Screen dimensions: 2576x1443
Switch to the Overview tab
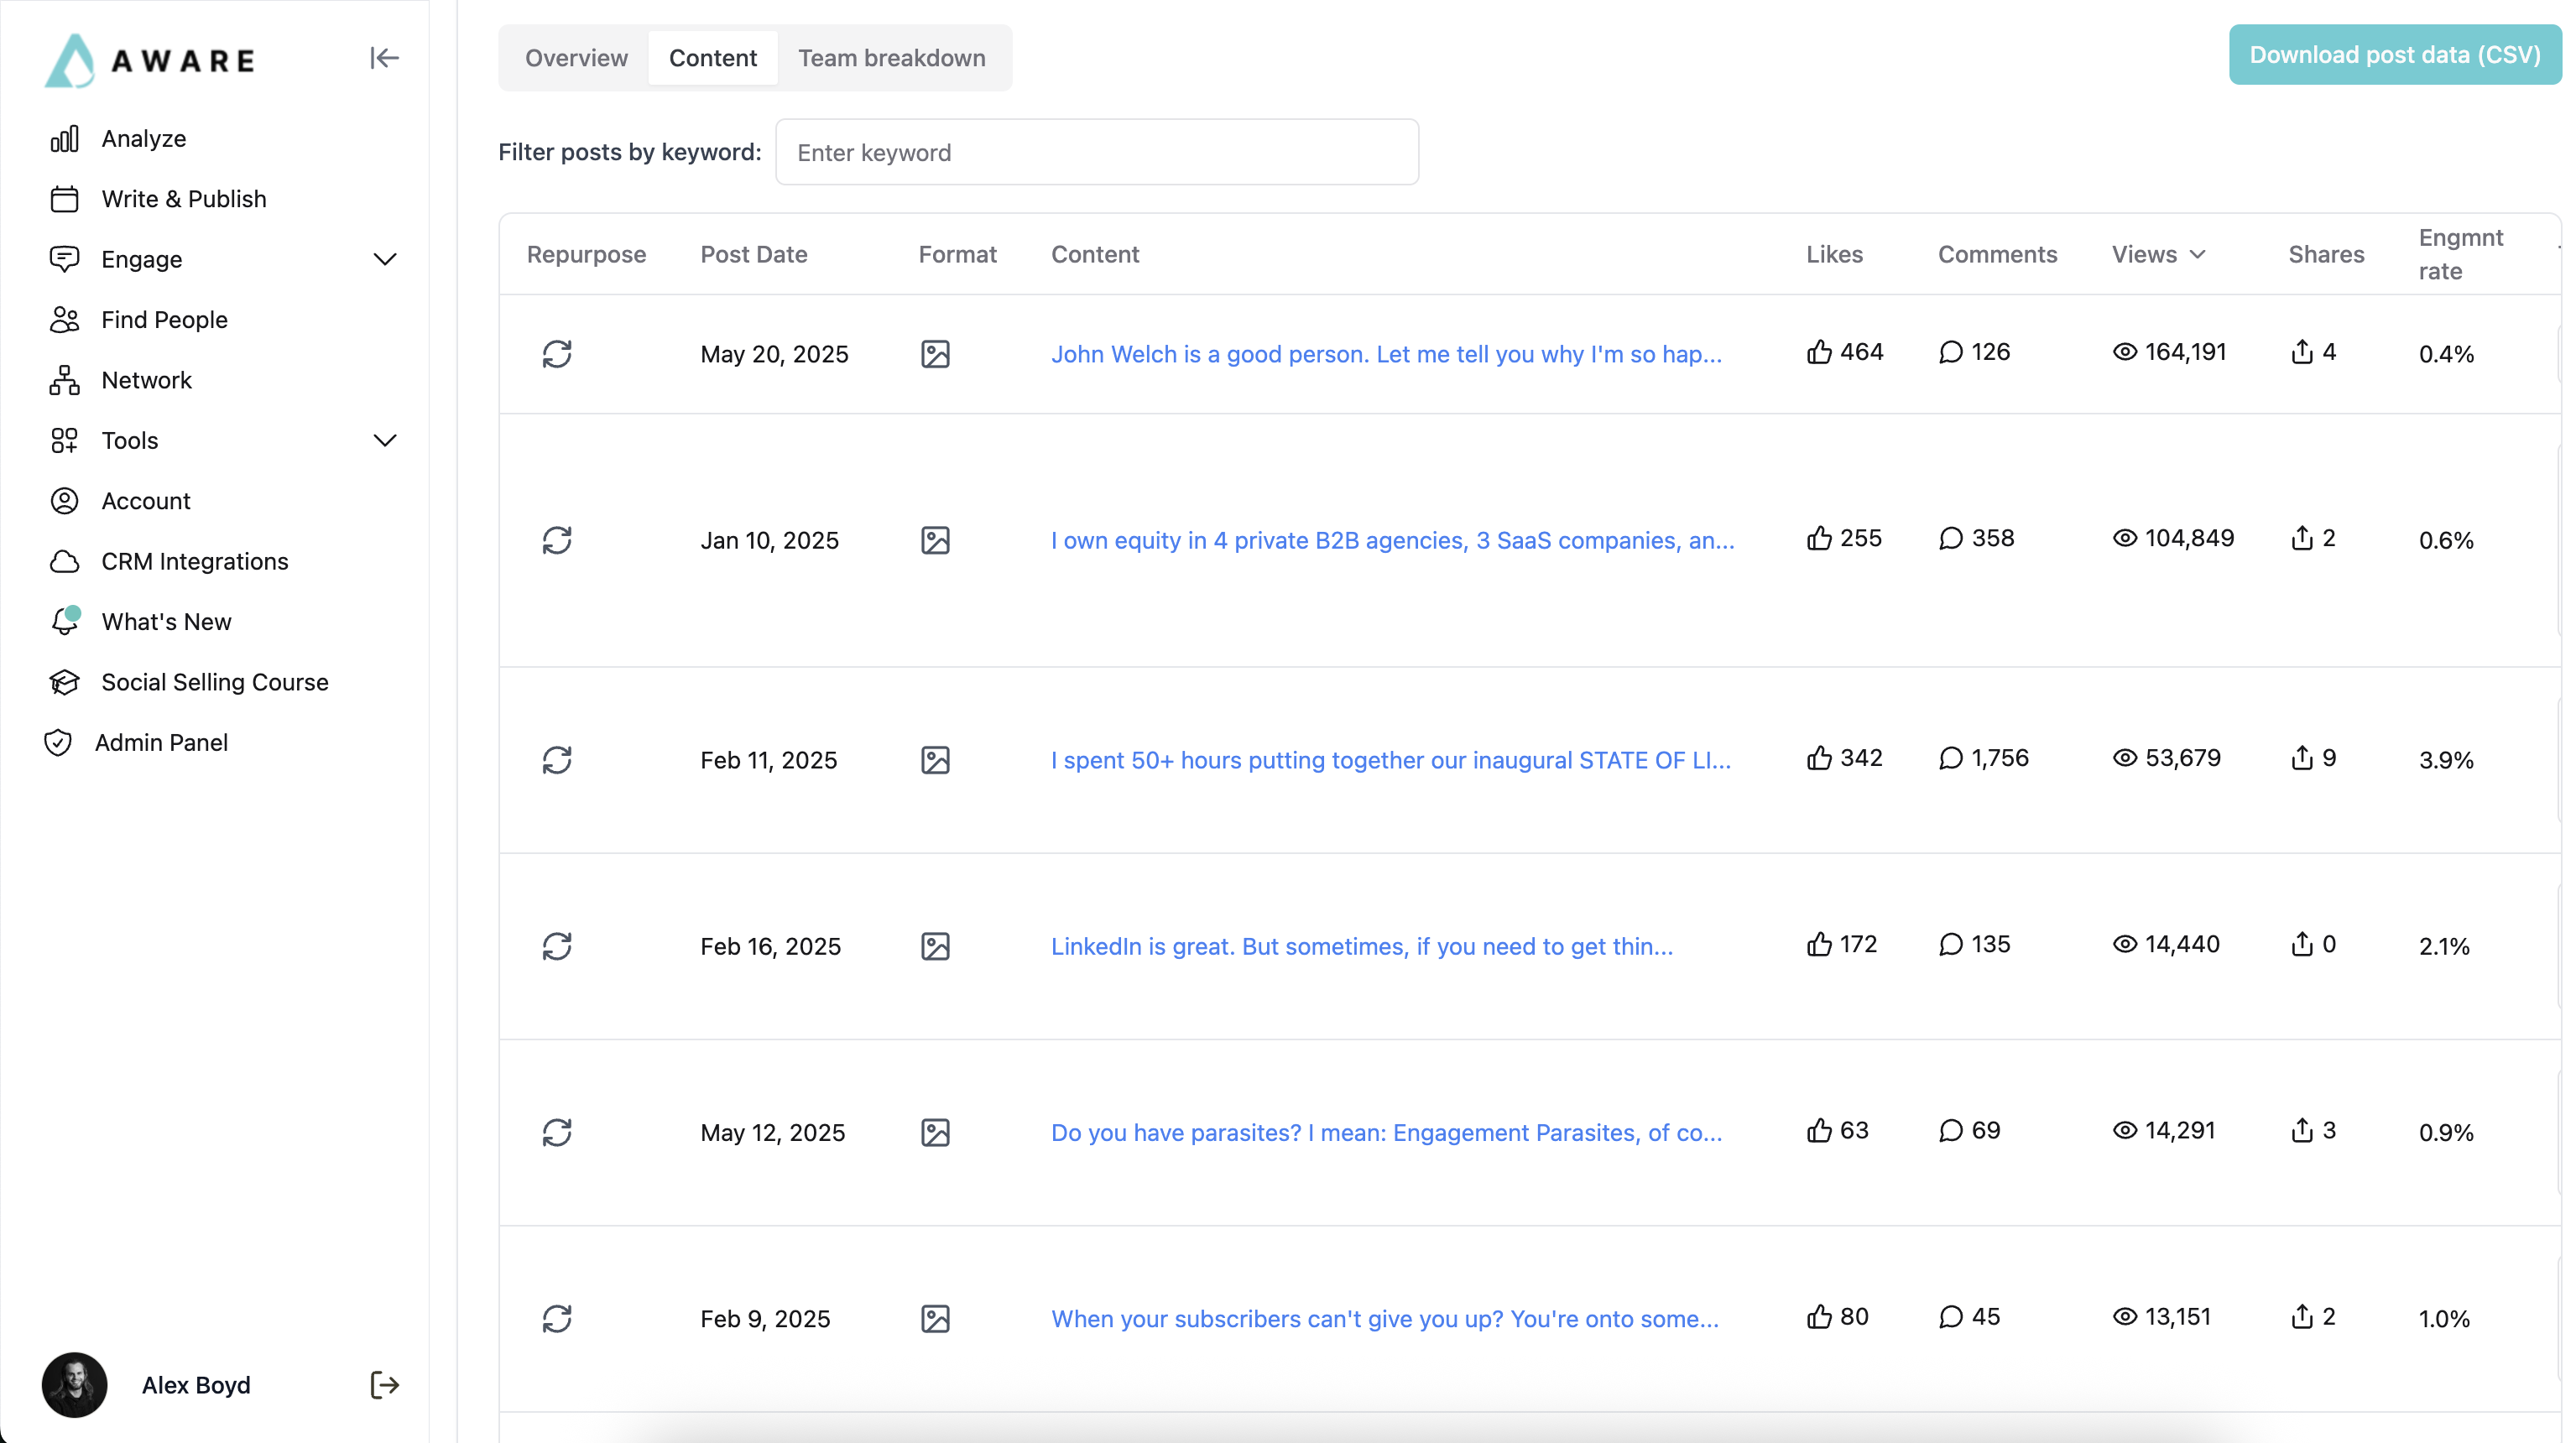click(x=576, y=57)
